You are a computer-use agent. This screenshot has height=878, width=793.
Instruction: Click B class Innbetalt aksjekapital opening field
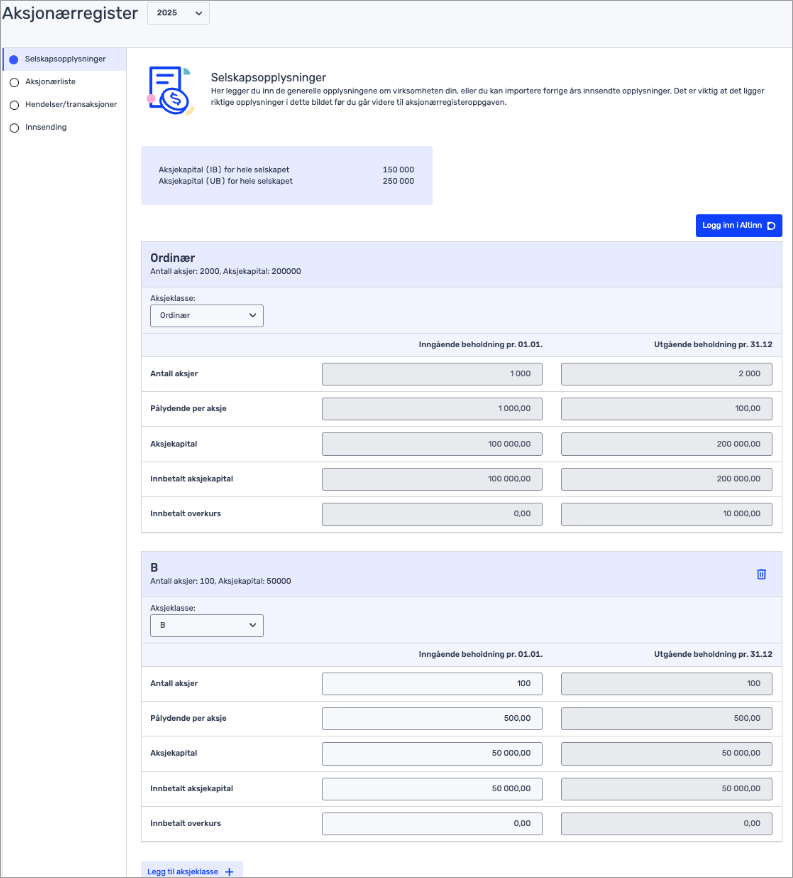[432, 789]
